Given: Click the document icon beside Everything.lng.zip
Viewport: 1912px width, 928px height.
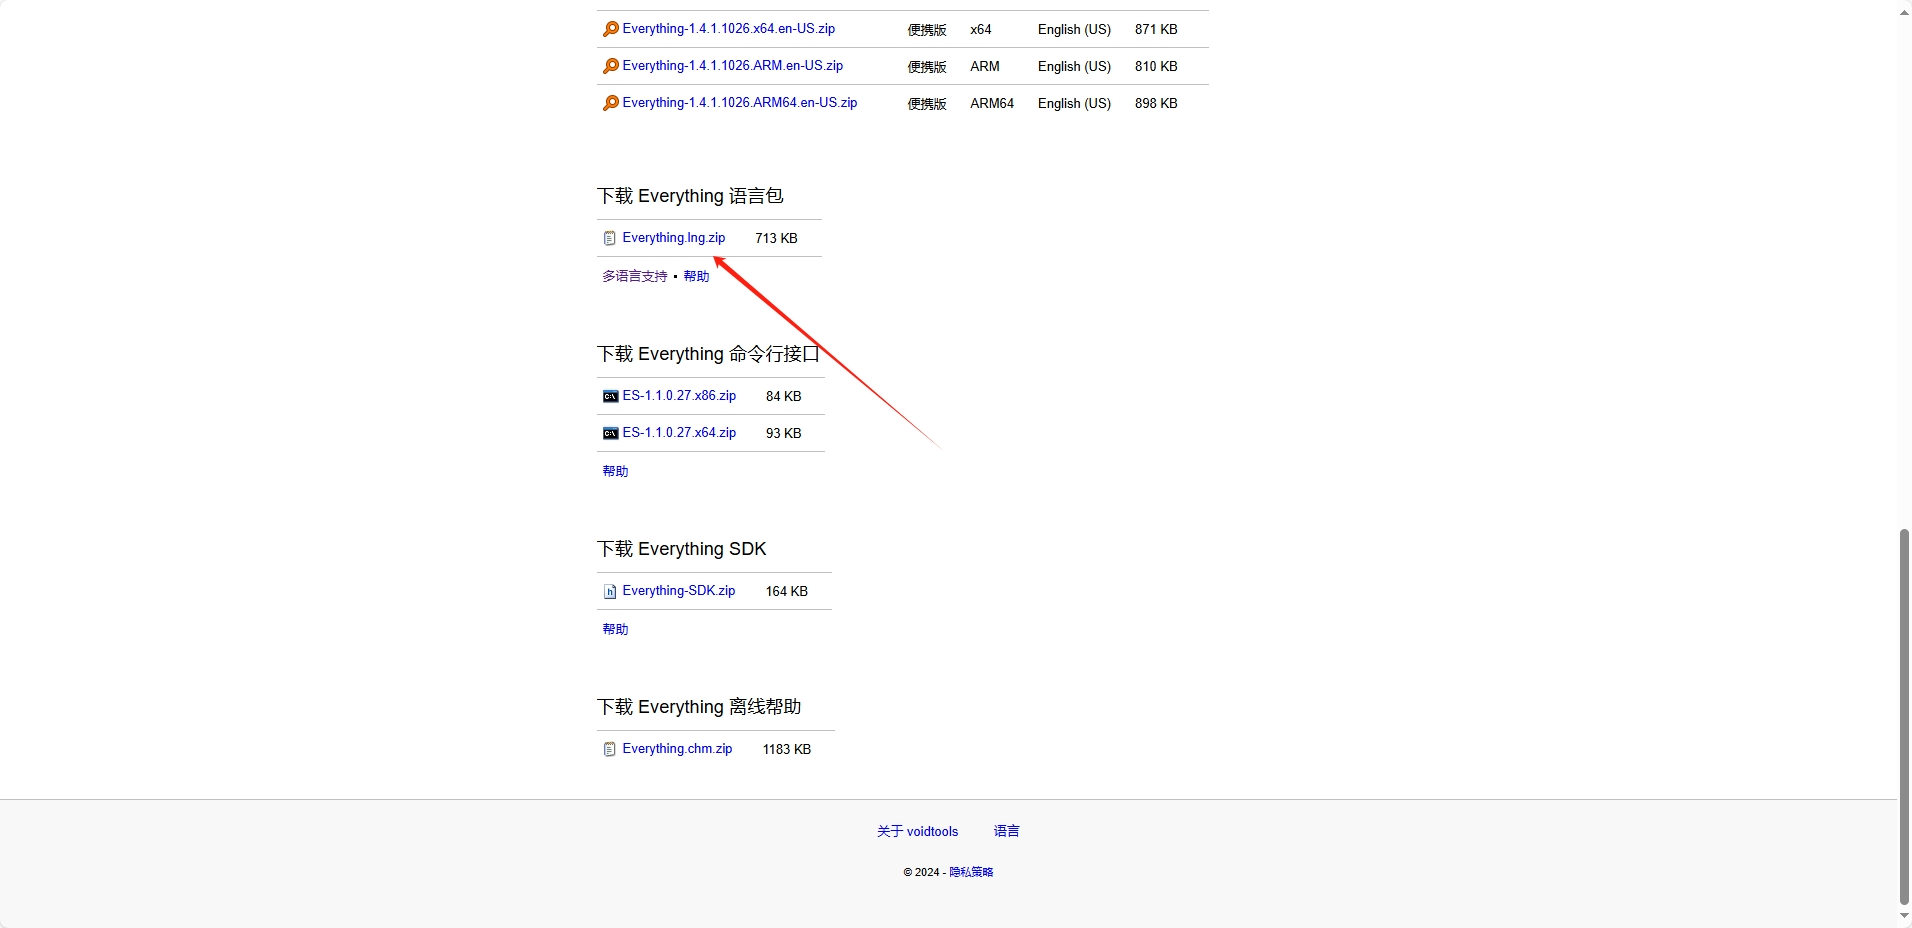Looking at the screenshot, I should [x=610, y=238].
